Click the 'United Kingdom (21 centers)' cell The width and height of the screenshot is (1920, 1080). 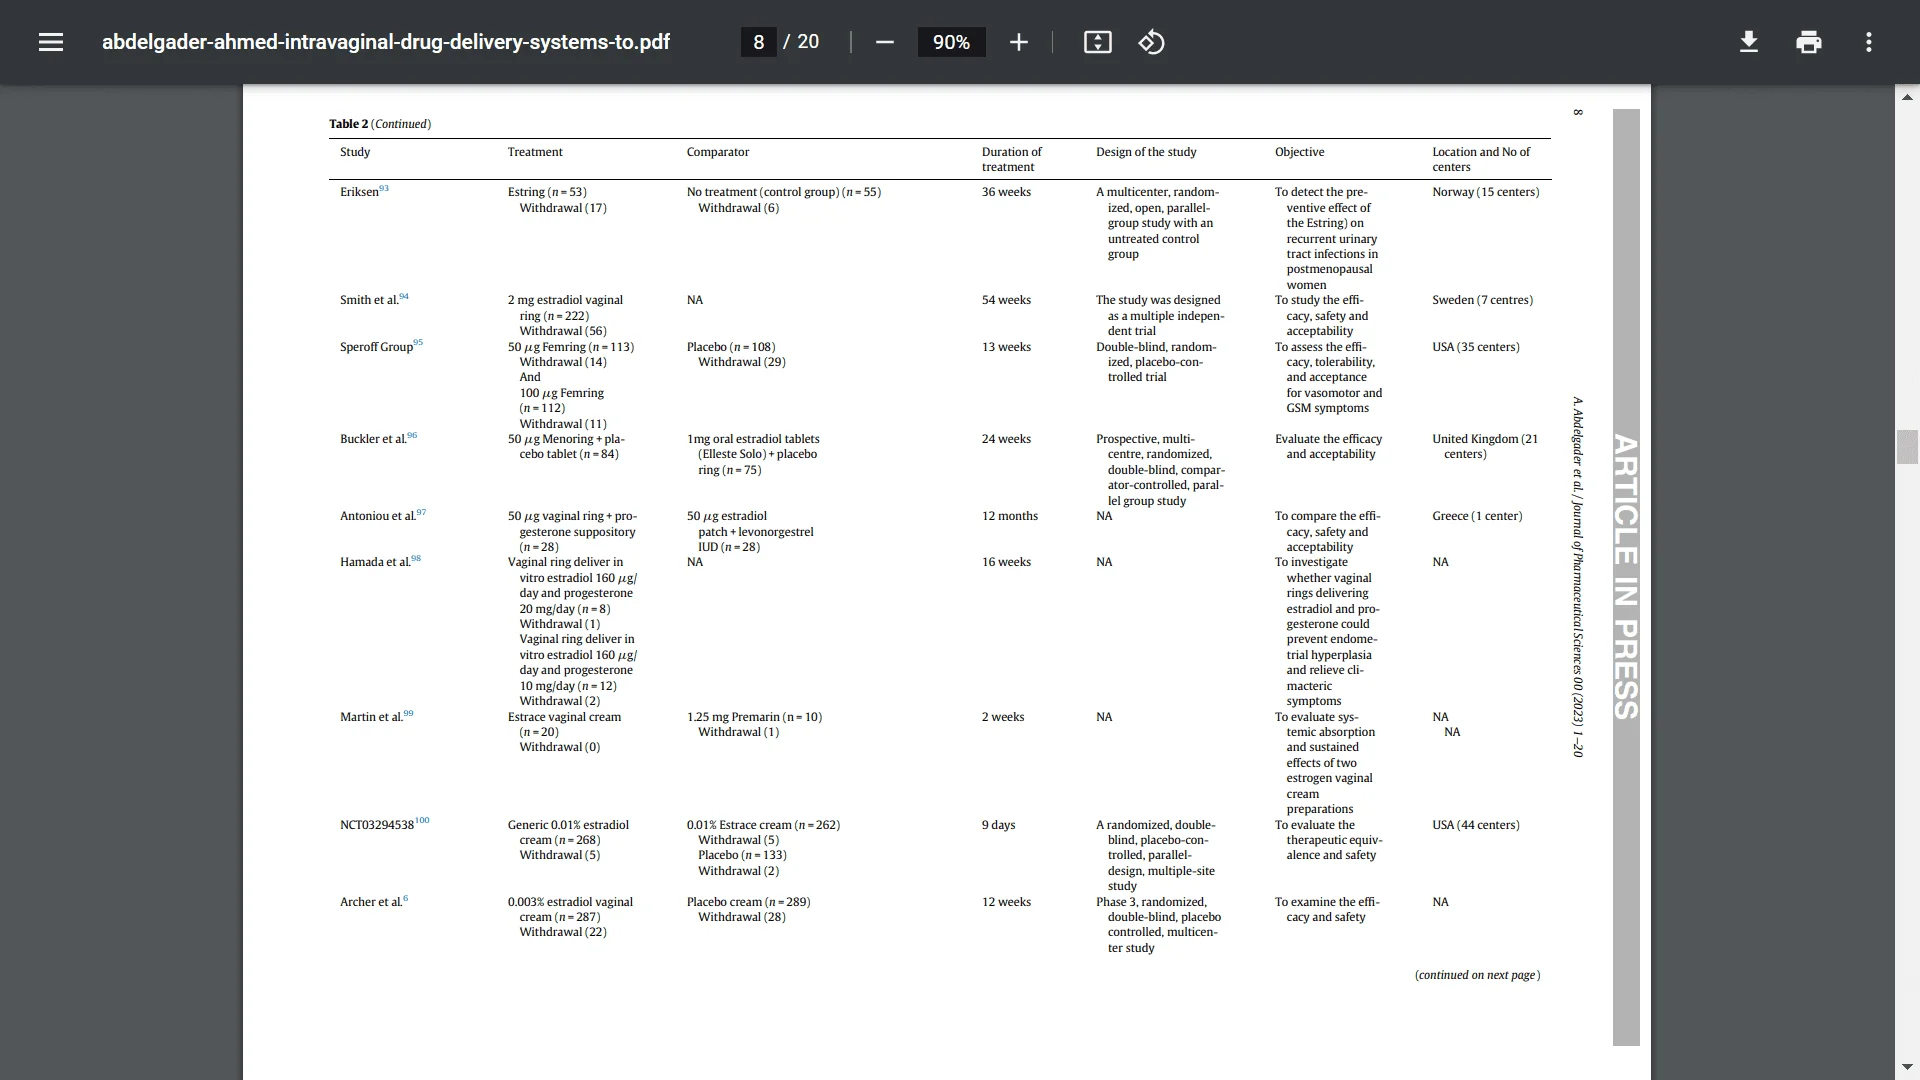(1485, 446)
